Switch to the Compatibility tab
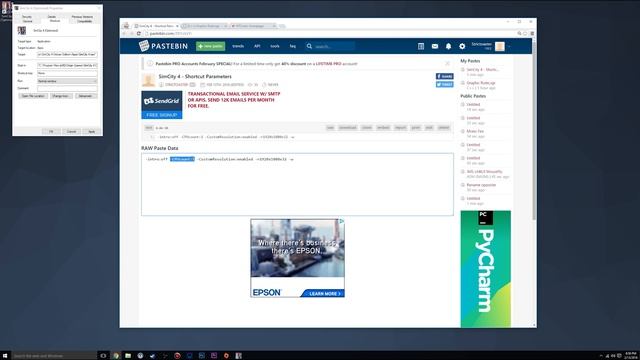640x360 pixels. tap(84, 21)
